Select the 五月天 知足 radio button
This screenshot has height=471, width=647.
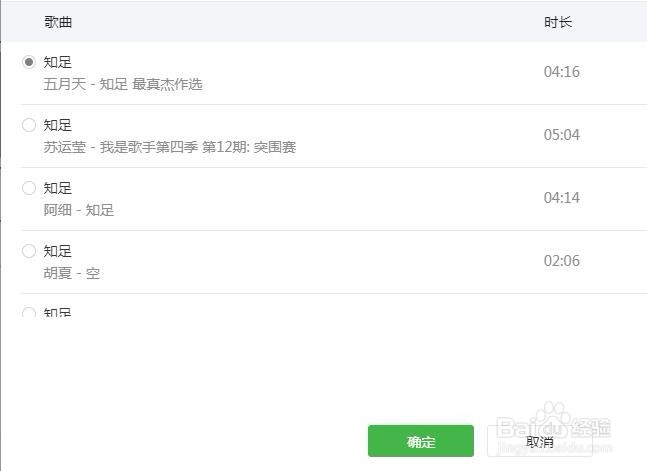(x=29, y=62)
